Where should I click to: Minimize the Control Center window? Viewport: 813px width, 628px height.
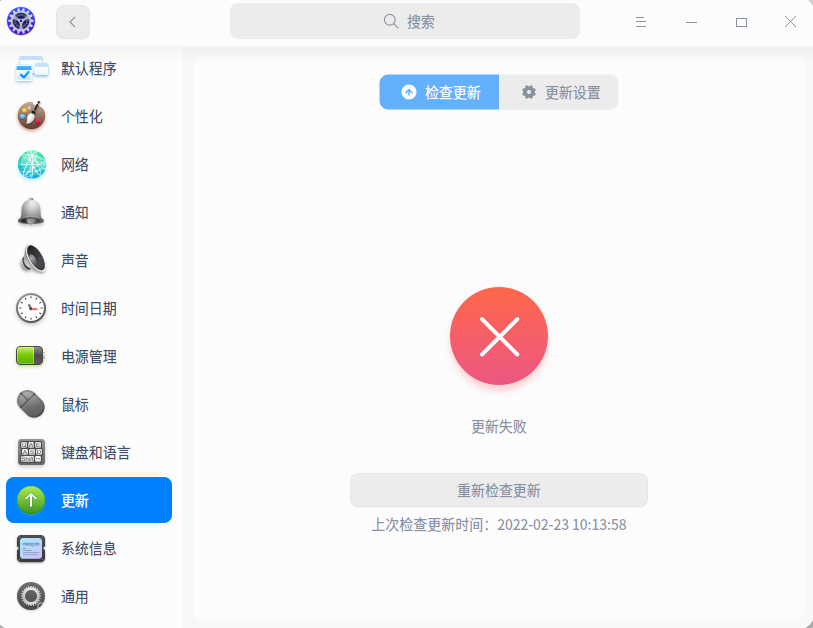click(691, 22)
